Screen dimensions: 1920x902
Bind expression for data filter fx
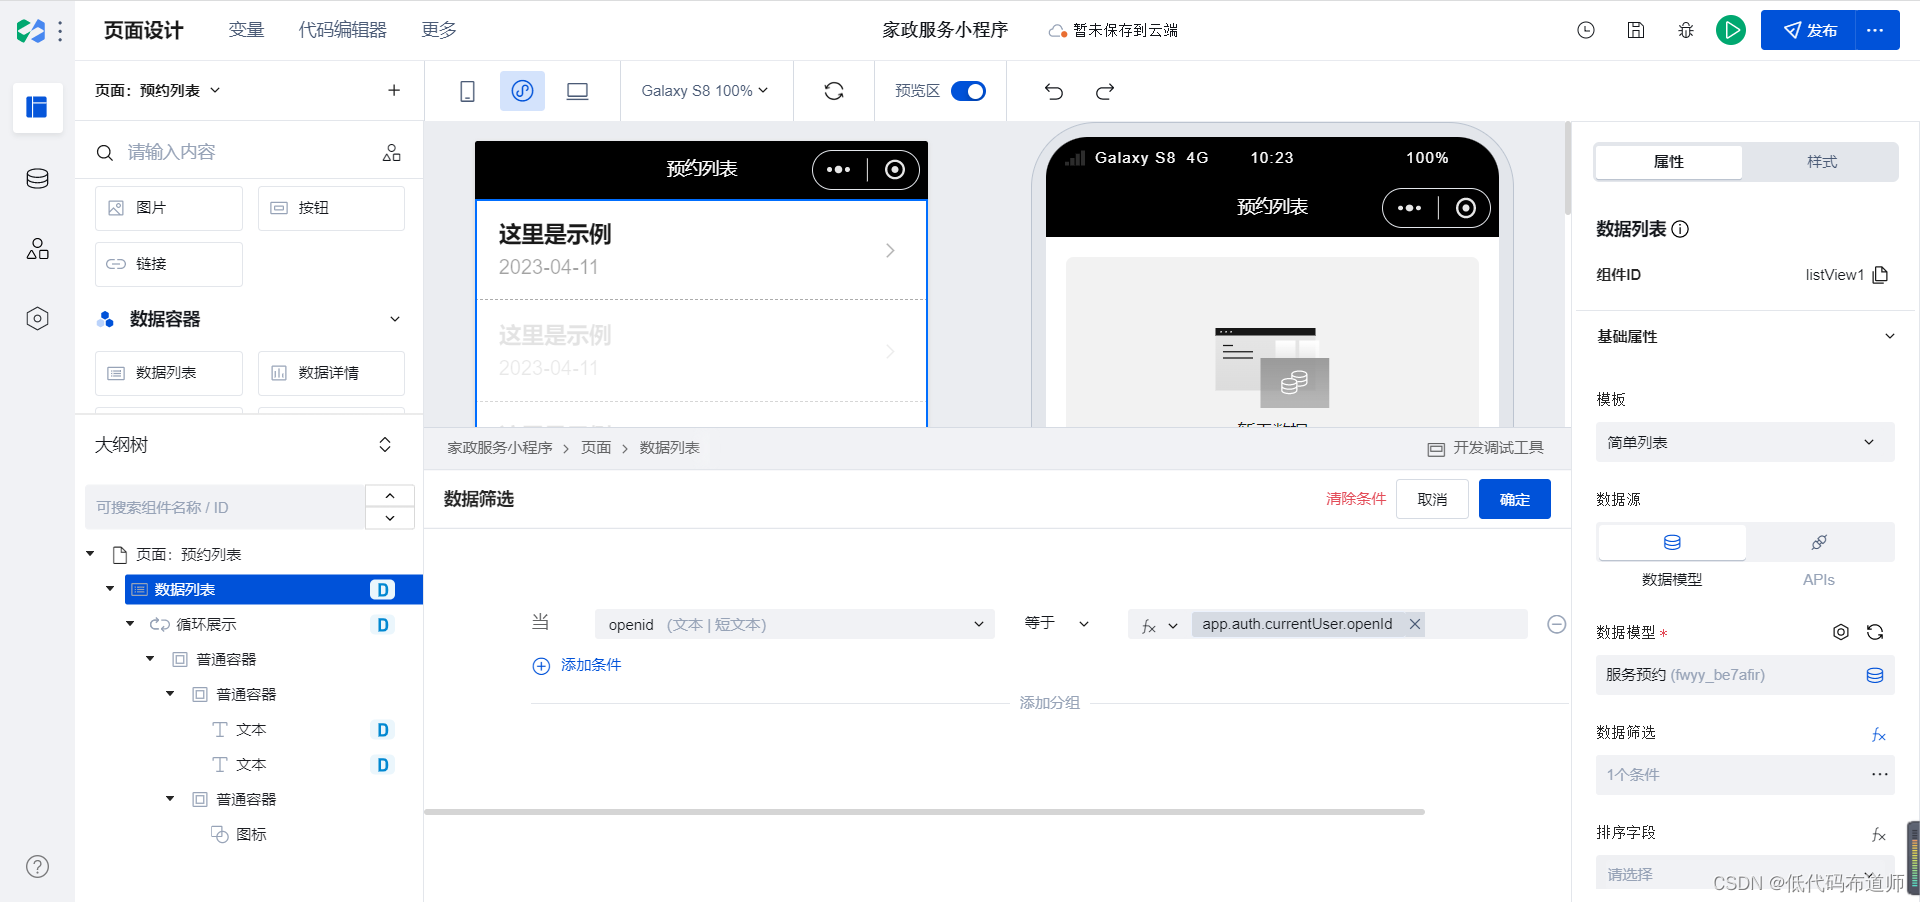1879,735
